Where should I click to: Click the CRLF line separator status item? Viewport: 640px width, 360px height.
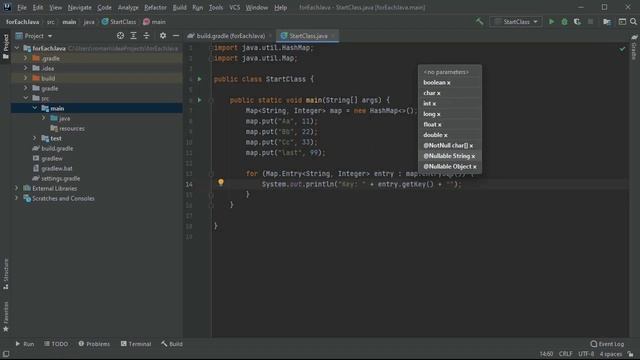[x=565, y=354]
